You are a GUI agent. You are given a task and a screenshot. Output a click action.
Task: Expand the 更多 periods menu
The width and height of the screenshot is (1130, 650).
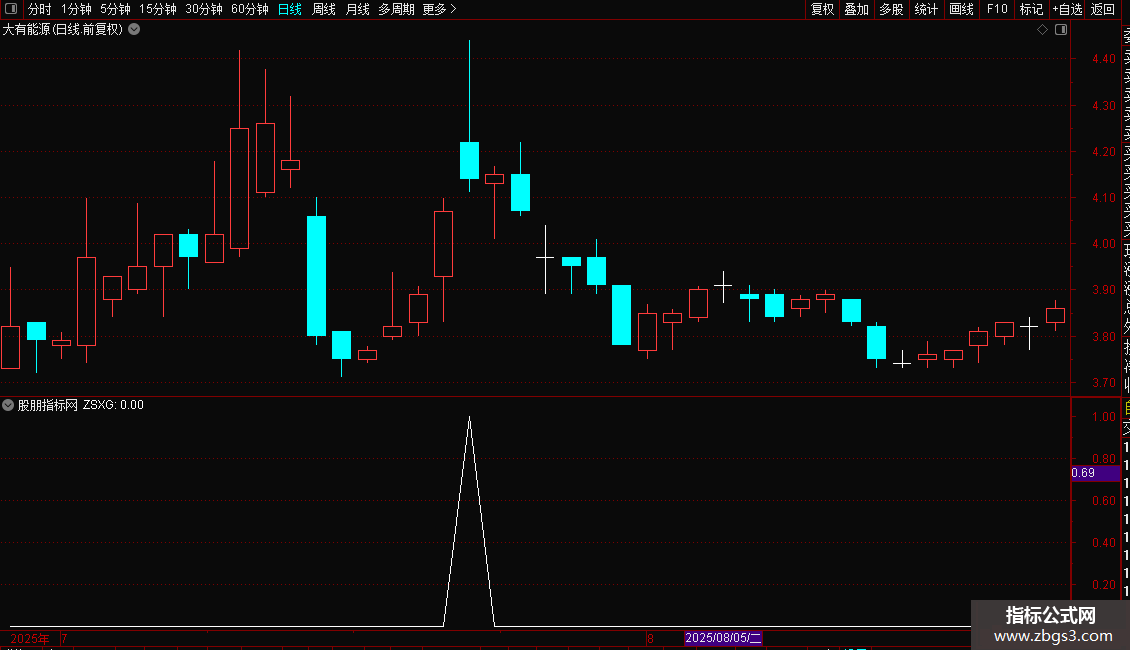pos(440,9)
